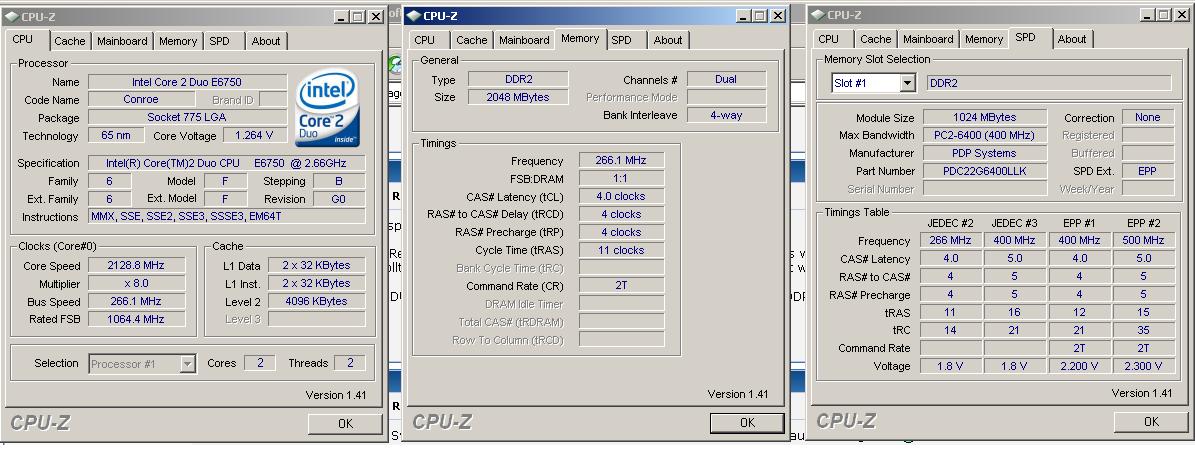Open Mainboard tab in right CPU-Z window
This screenshot has width=1195, height=450.
tap(928, 39)
